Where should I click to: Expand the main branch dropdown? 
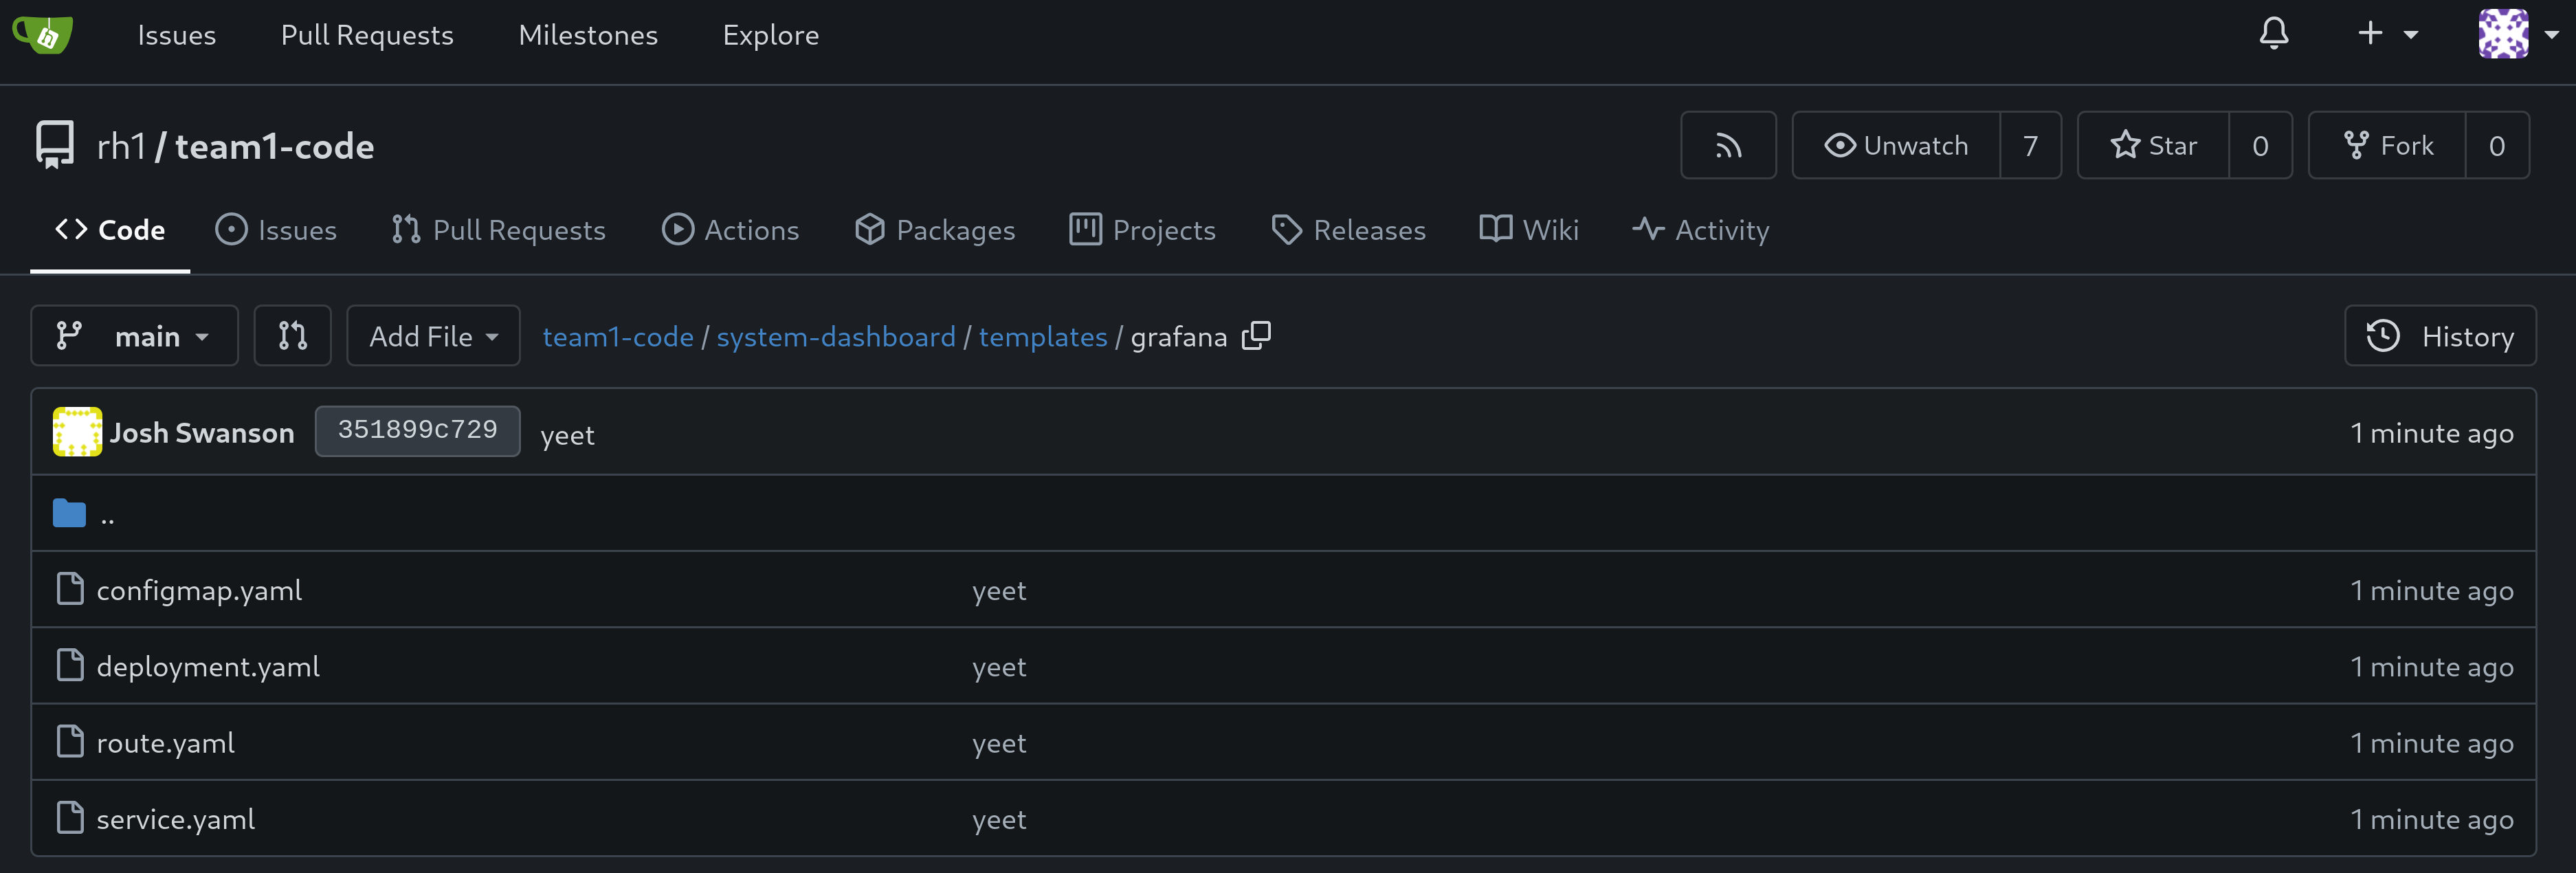pos(134,336)
